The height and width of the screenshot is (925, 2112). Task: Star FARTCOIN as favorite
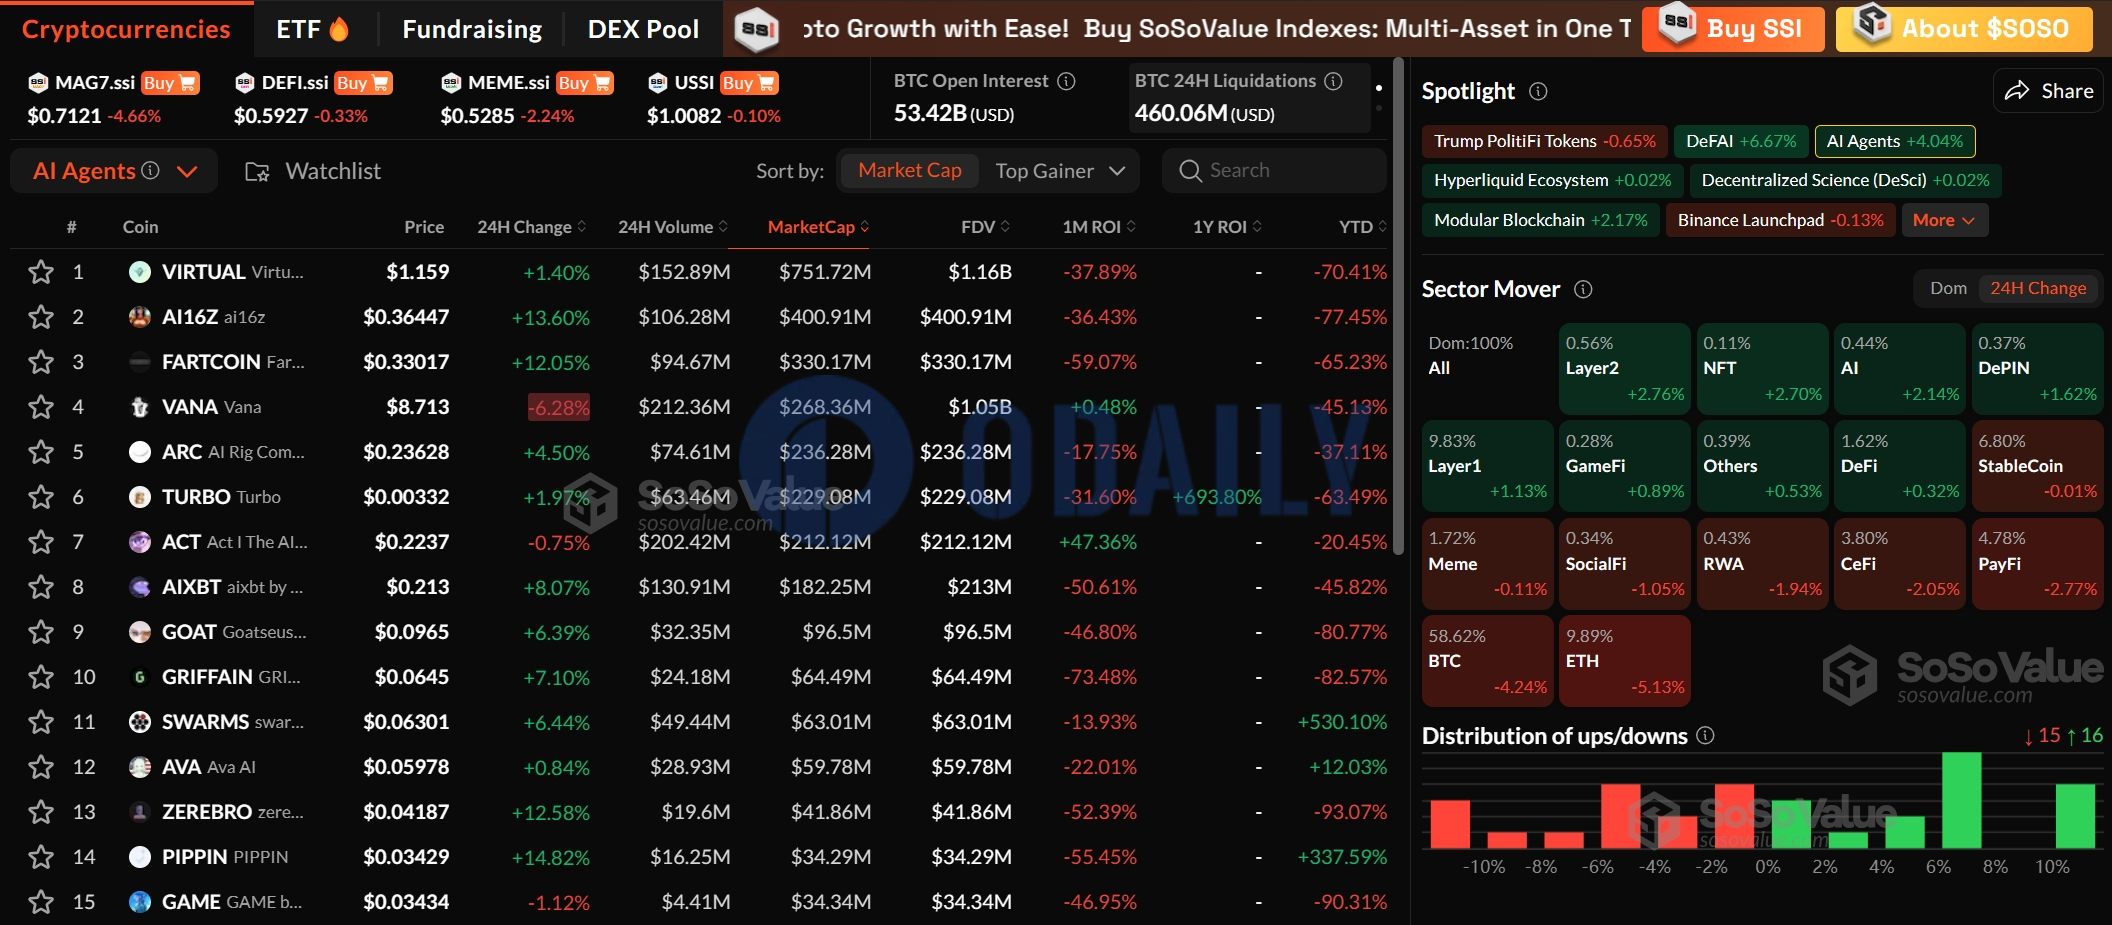pos(41,362)
